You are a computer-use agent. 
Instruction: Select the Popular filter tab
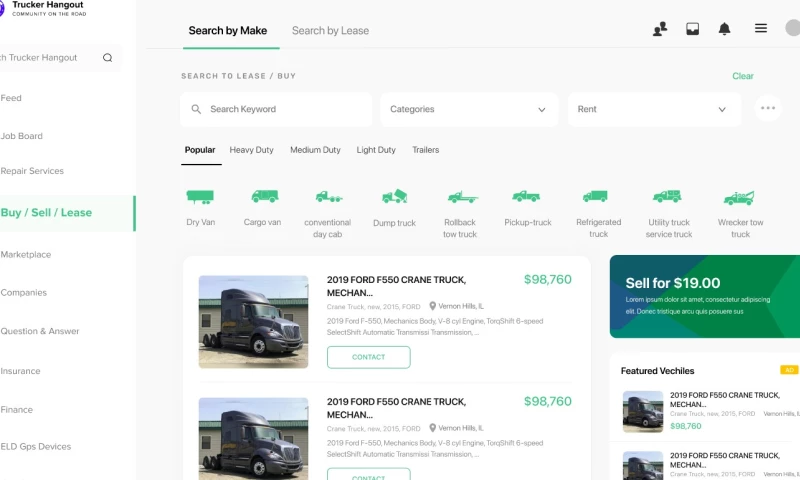click(x=200, y=150)
